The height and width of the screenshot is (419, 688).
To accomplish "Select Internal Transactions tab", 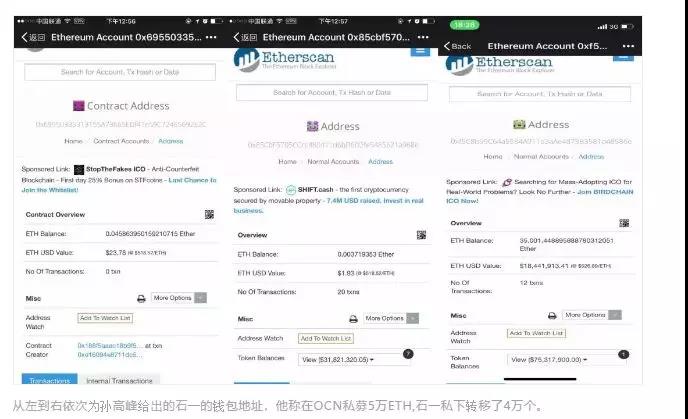I will [x=119, y=380].
